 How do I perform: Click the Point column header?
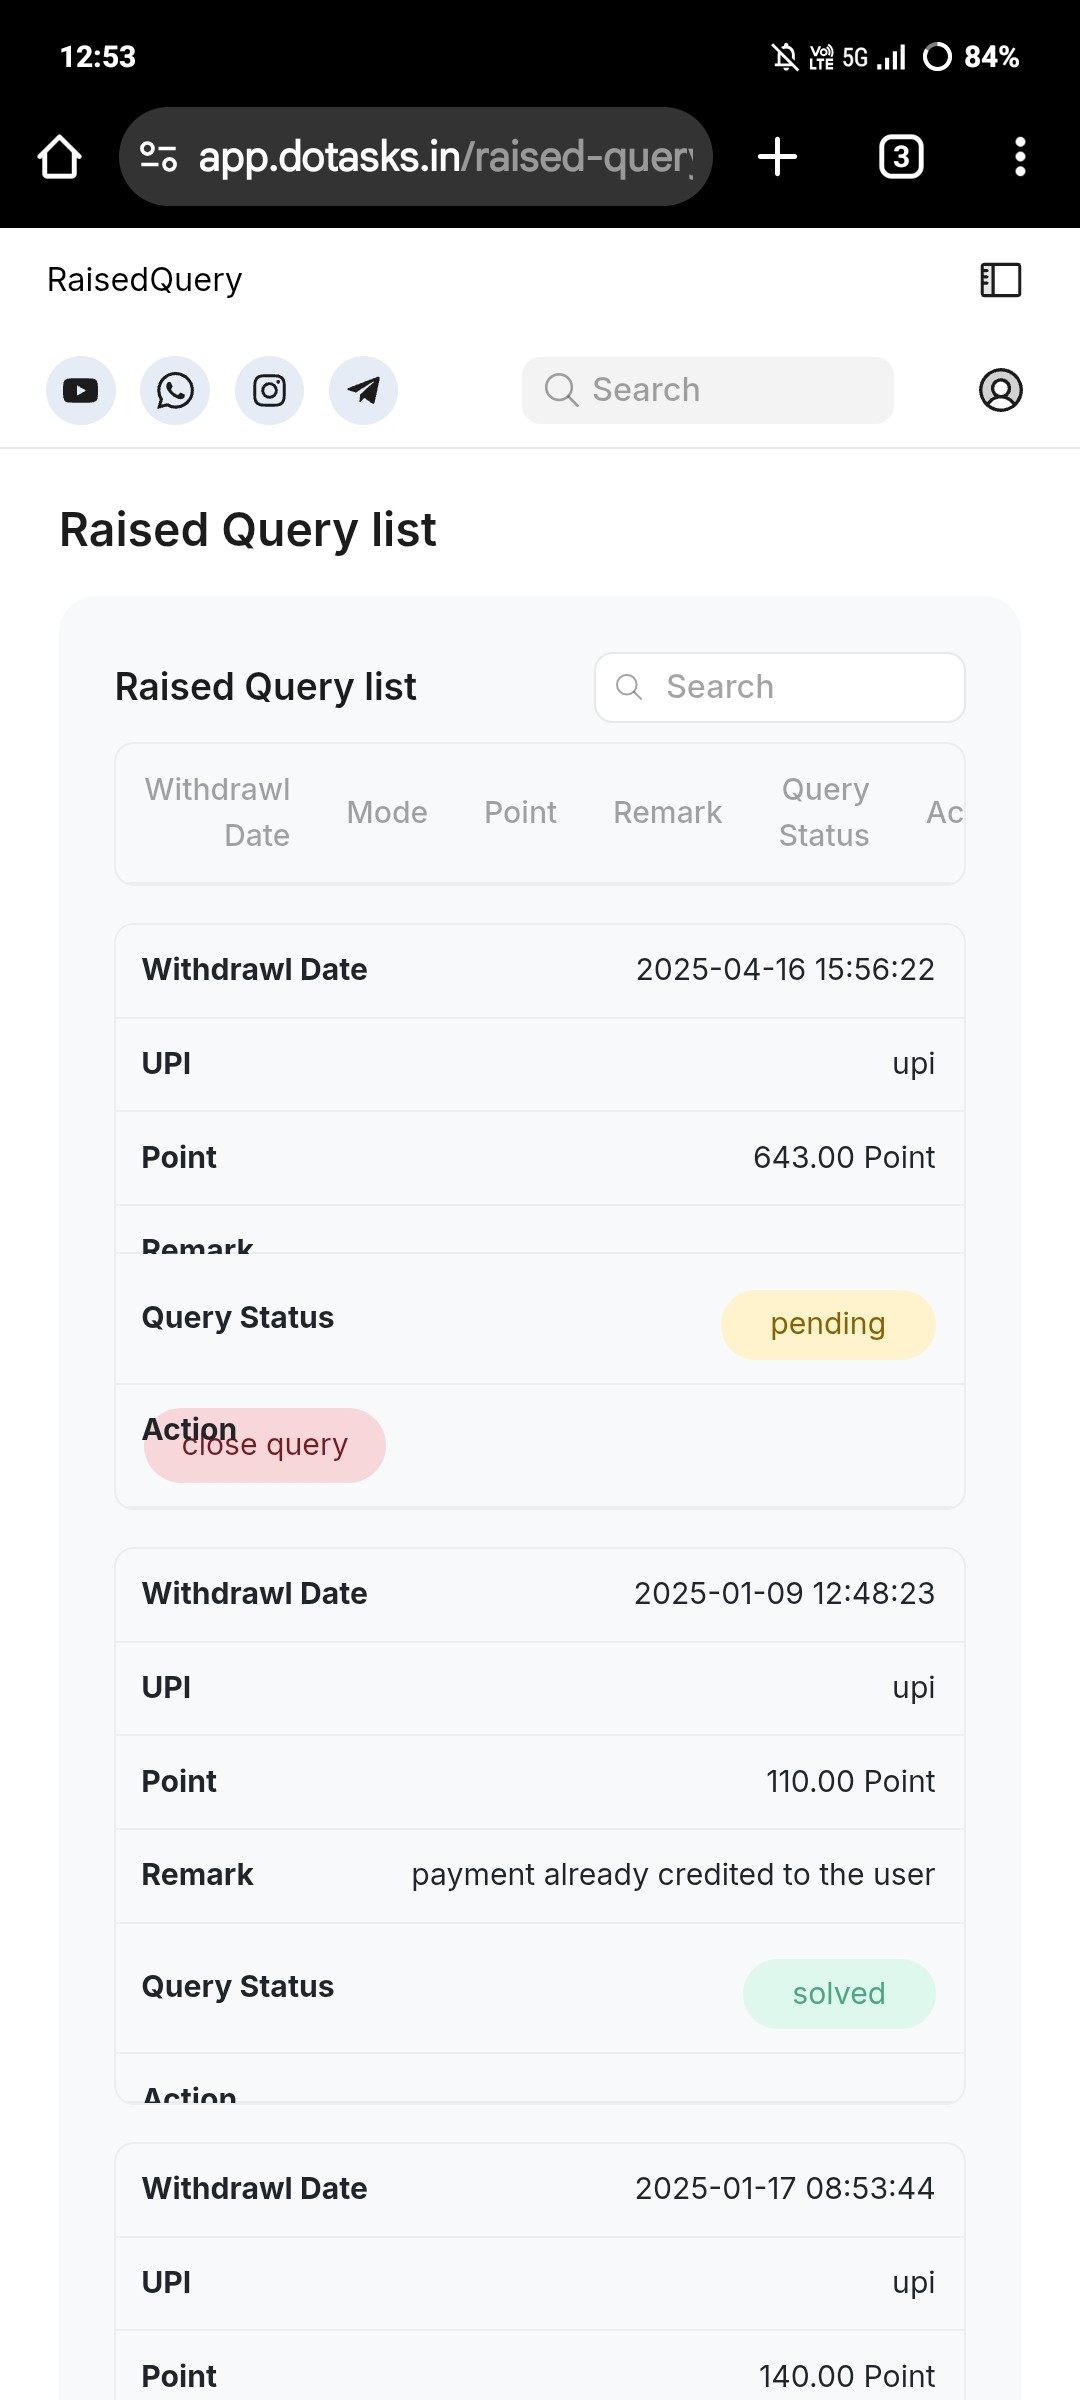pyautogui.click(x=520, y=812)
